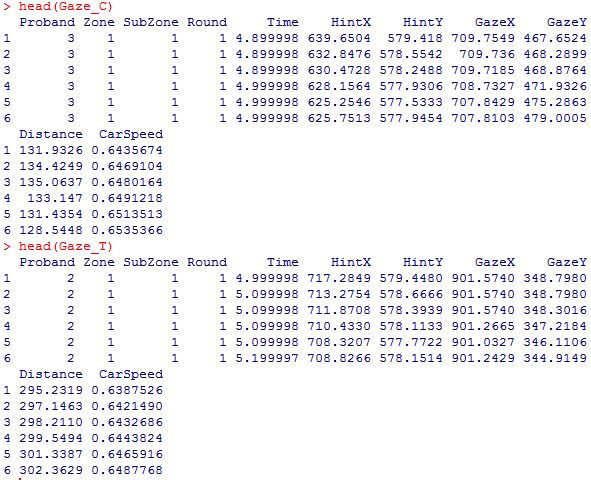Screen dimensions: 591x480
Task: Select Distance value 299.5494
Action: pyautogui.click(x=51, y=438)
